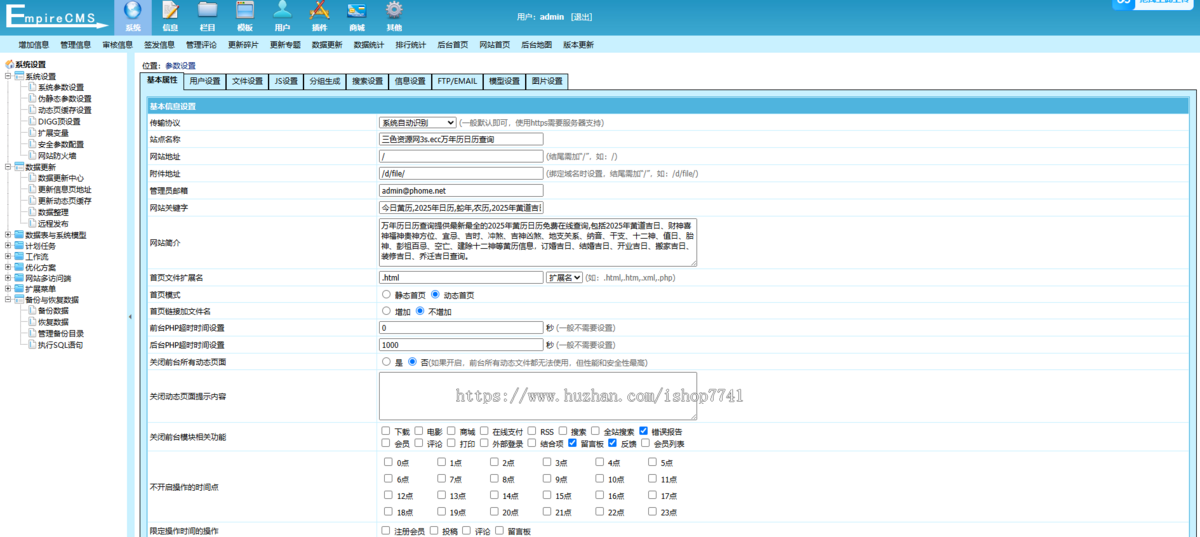Open 备份数据 tree item
1200x537 pixels.
click(53, 311)
